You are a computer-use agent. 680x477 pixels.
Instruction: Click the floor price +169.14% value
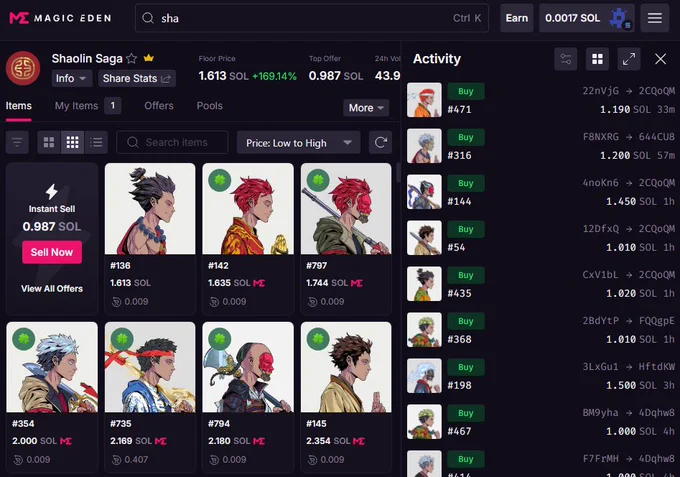(x=275, y=76)
